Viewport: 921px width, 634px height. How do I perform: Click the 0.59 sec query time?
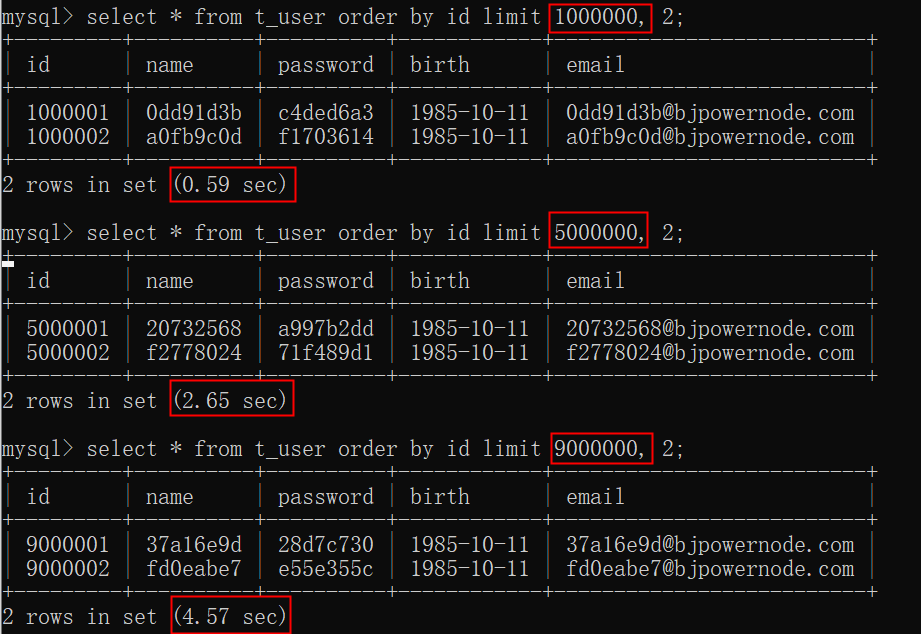pyautogui.click(x=232, y=185)
